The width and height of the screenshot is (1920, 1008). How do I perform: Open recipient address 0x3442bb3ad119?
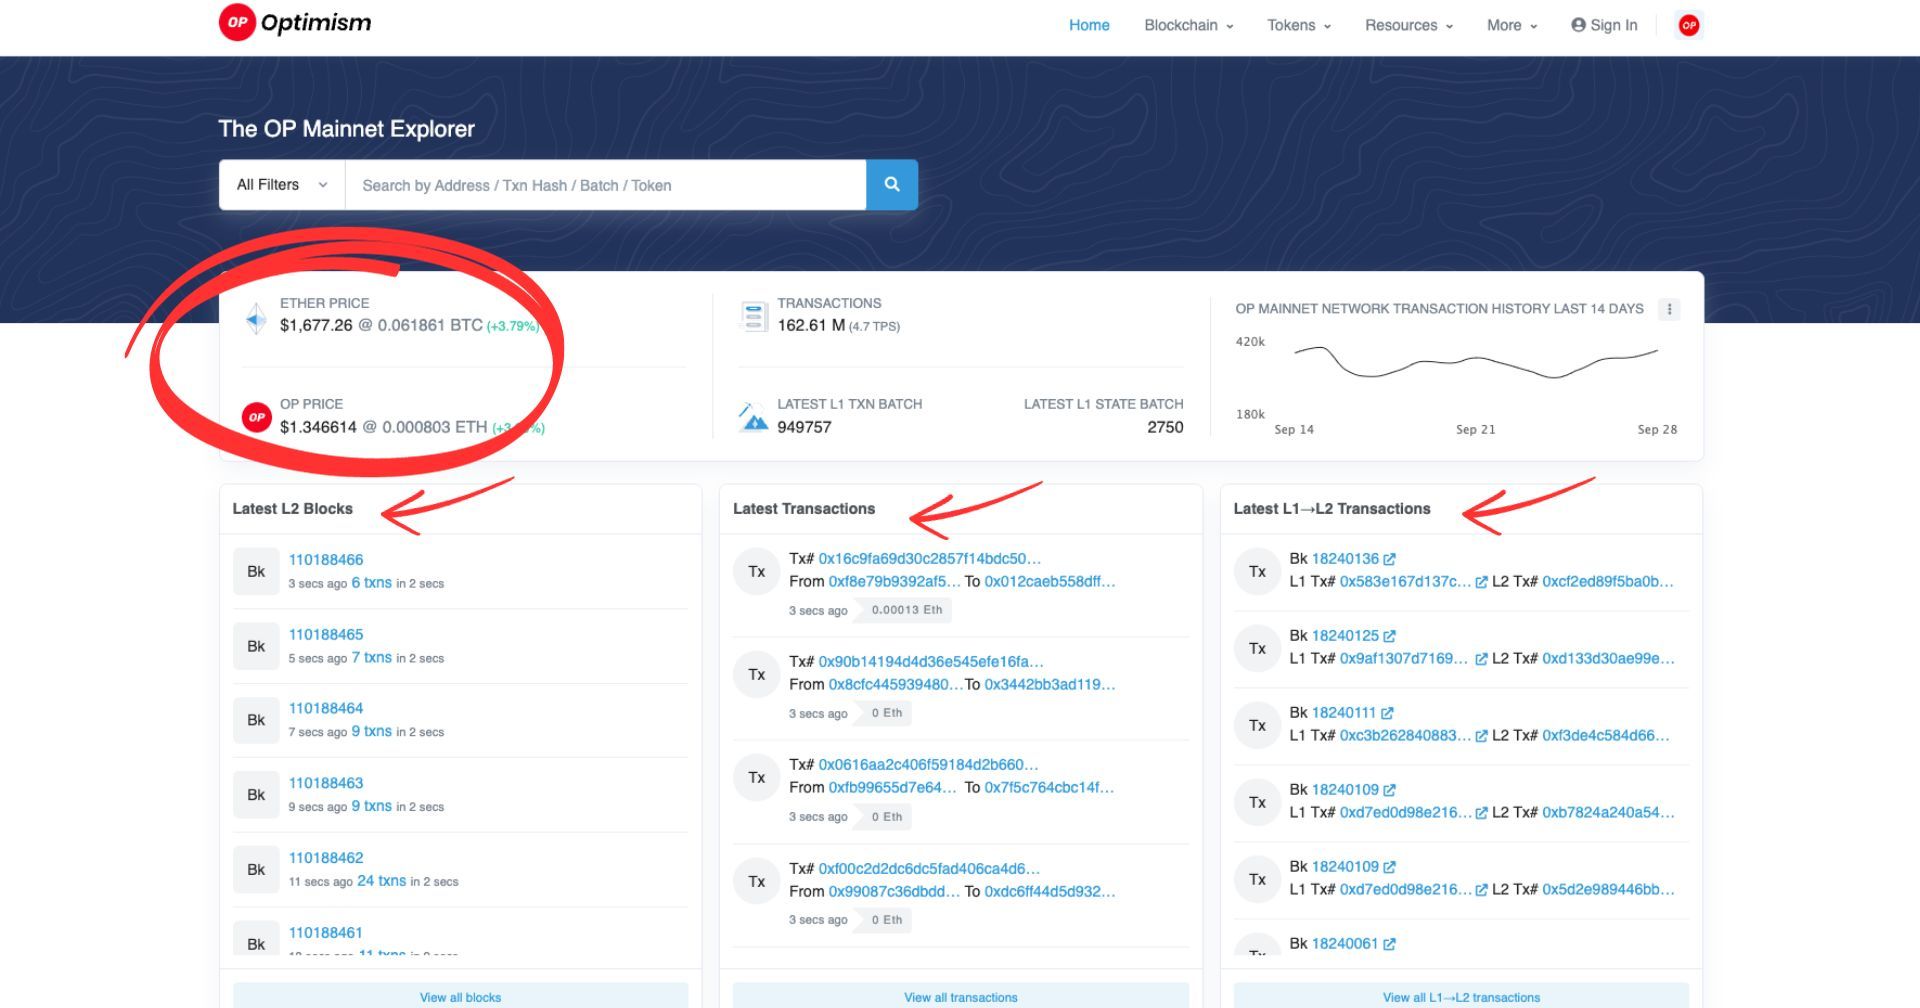coord(1050,685)
